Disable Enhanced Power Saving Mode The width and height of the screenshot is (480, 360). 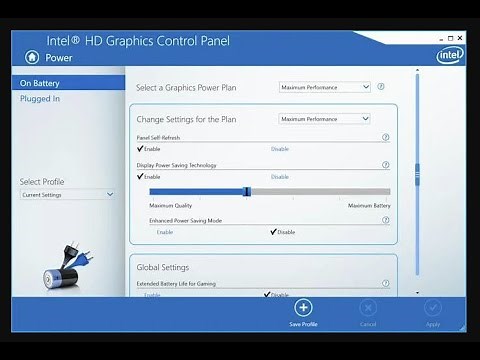tap(283, 232)
